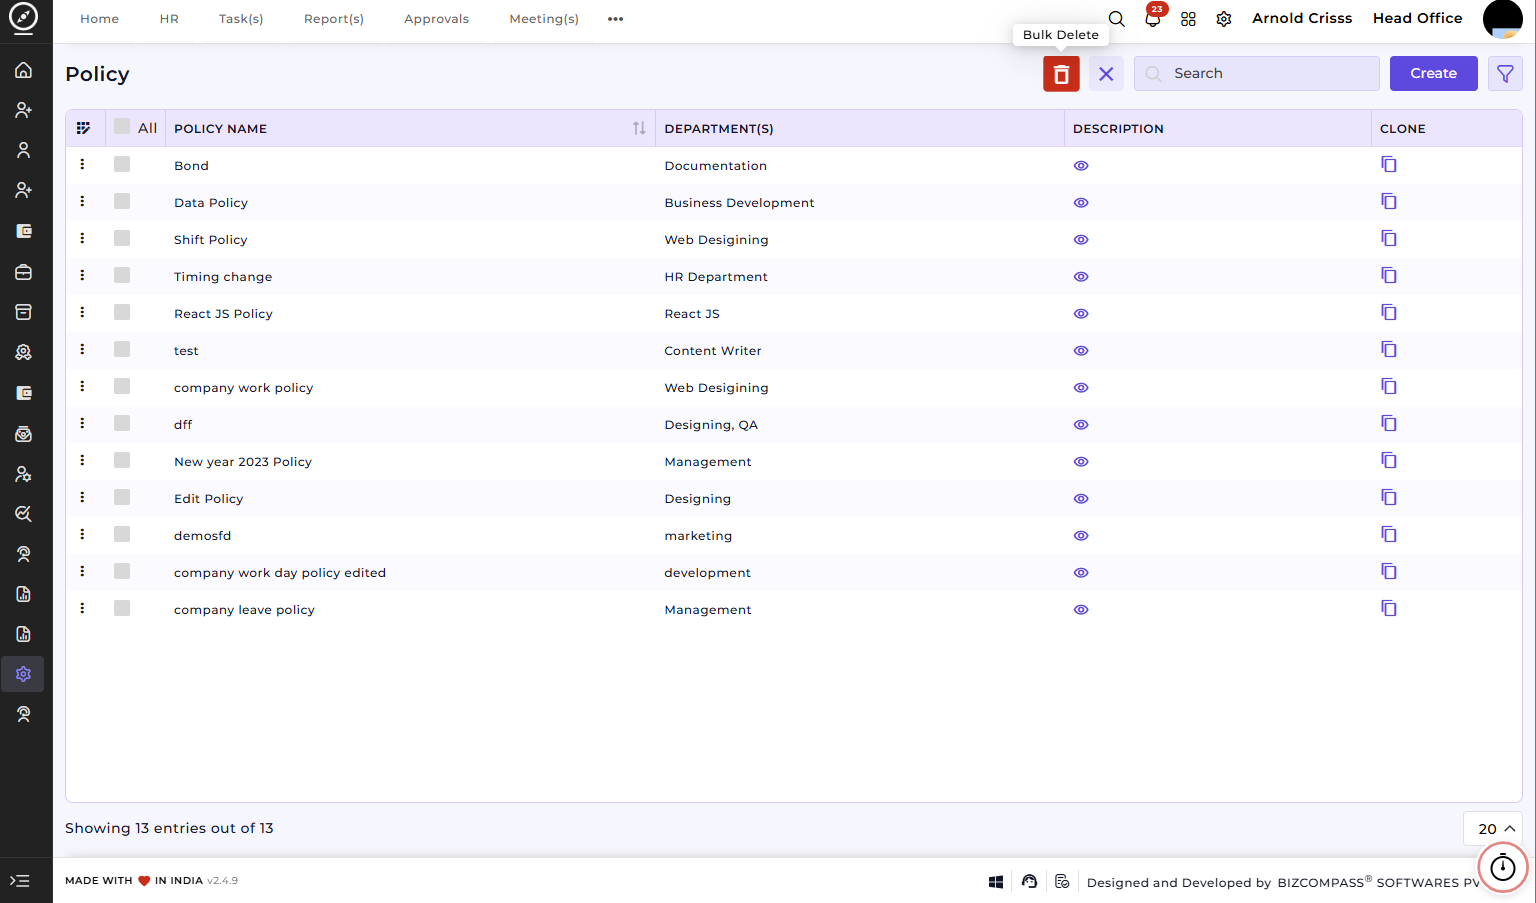The image size is (1536, 903).
Task: Open the user profile avatar
Action: tap(1502, 19)
